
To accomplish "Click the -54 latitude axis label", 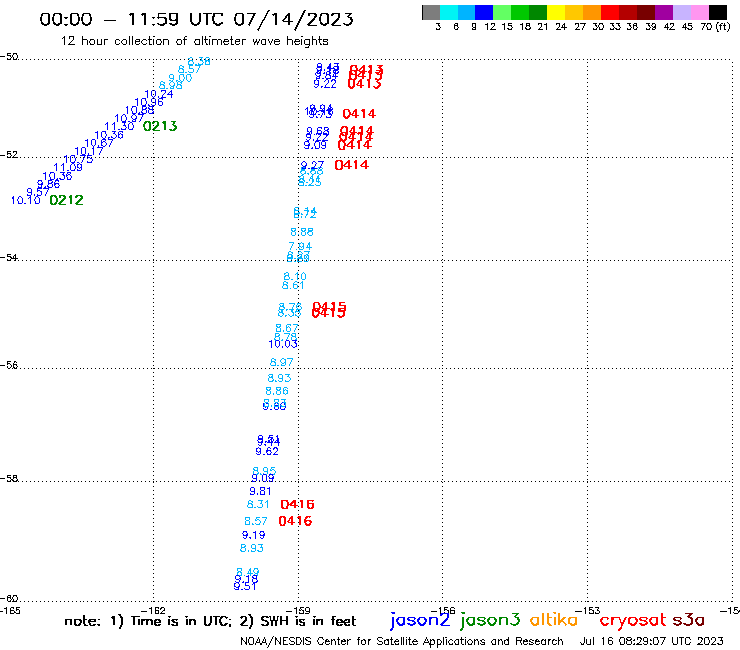I will pyautogui.click(x=9, y=257).
